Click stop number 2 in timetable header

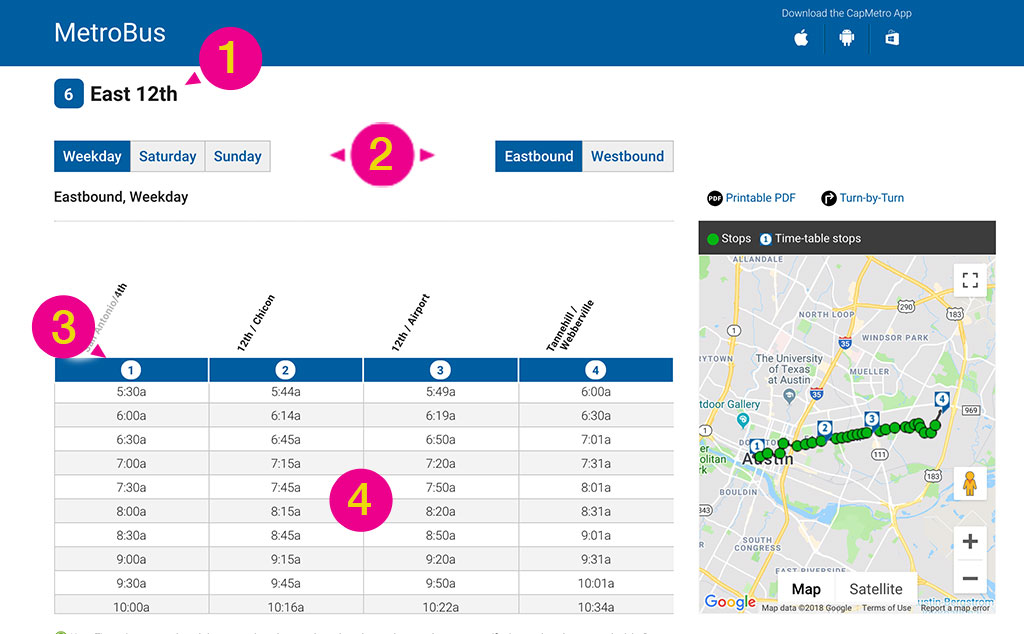point(285,370)
